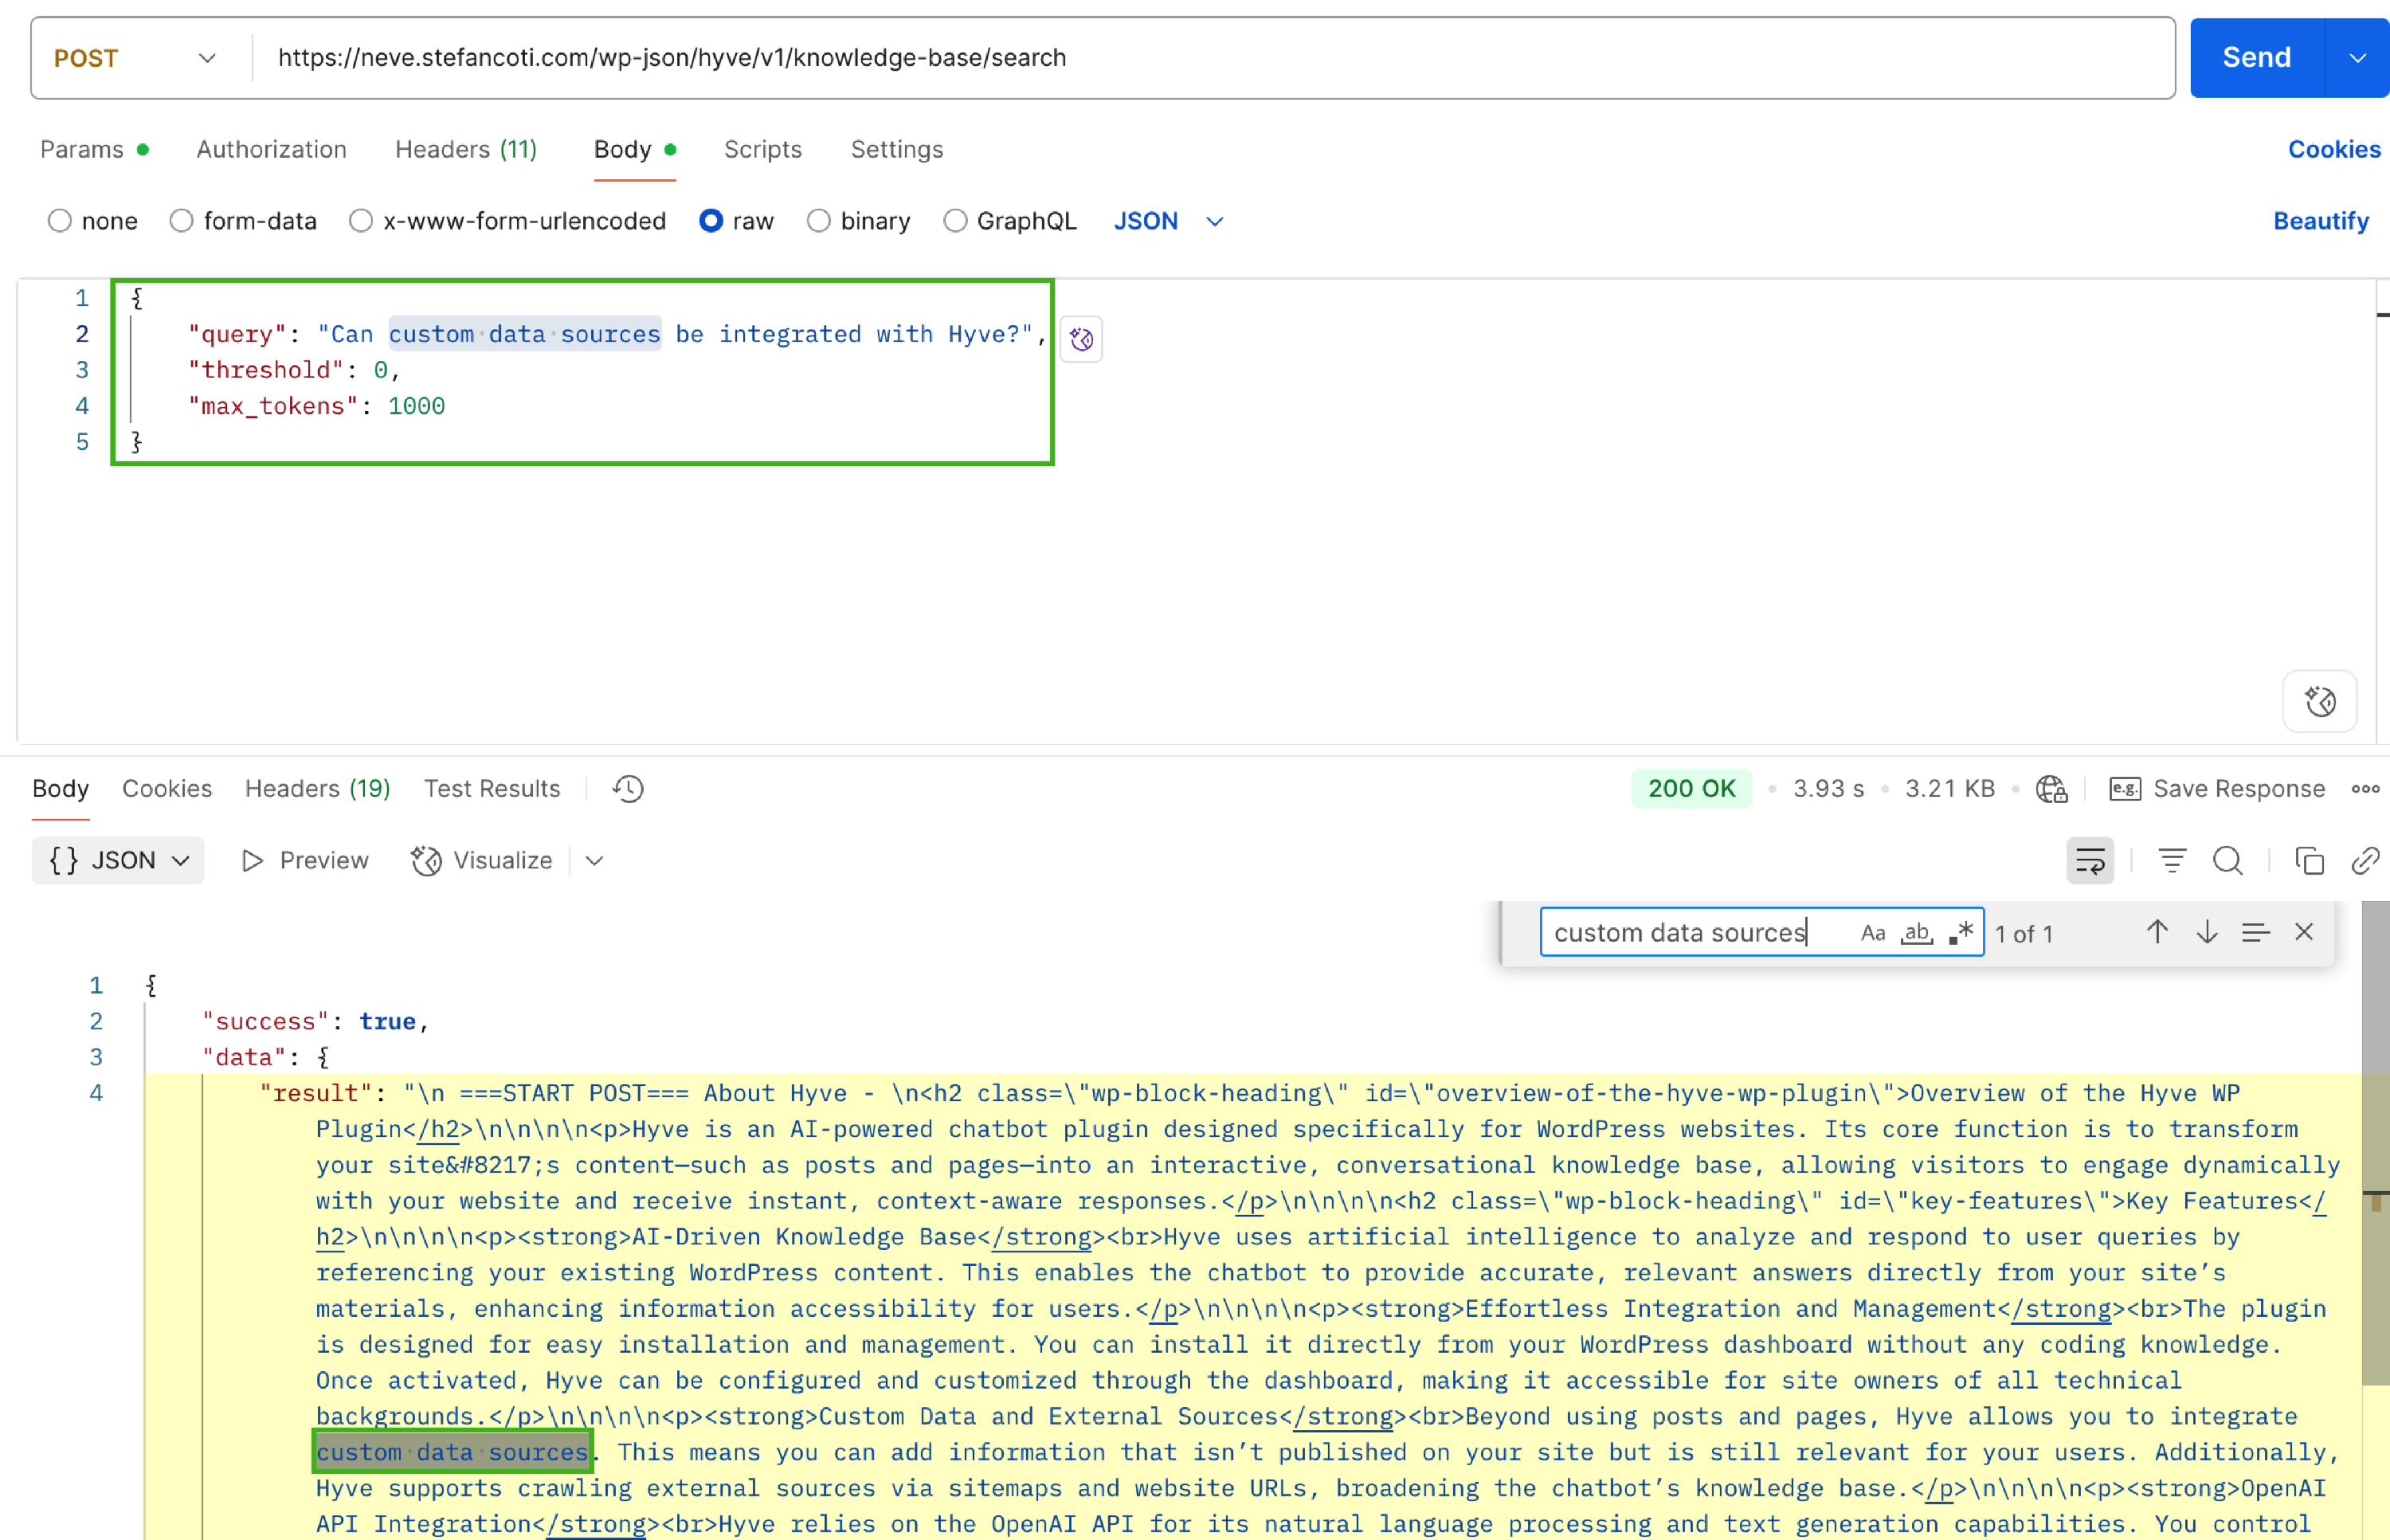Open the arrow dropdown beside Send

coord(2357,58)
